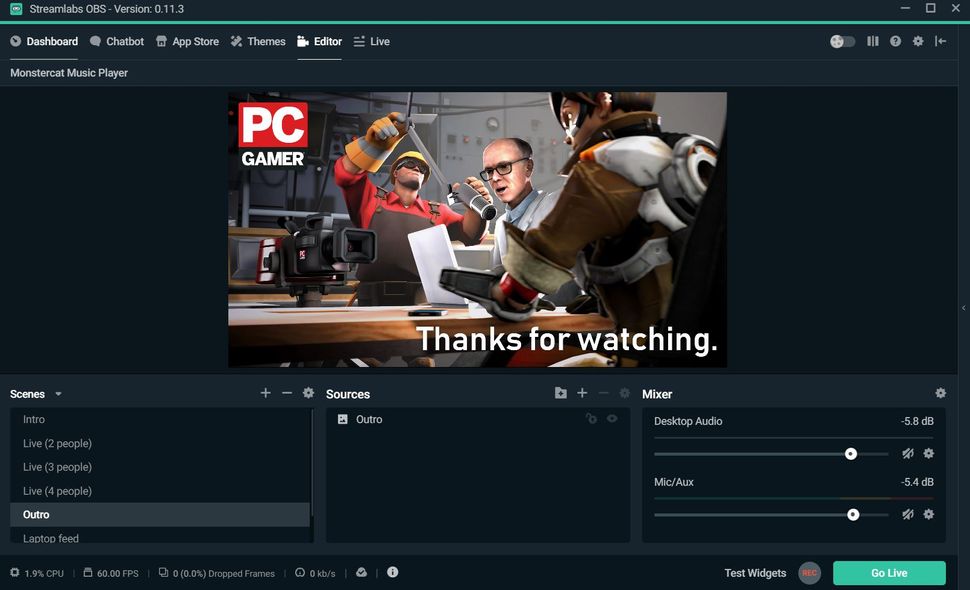970x590 pixels.
Task: Adjust the Mic/Aux volume slider
Action: point(853,514)
